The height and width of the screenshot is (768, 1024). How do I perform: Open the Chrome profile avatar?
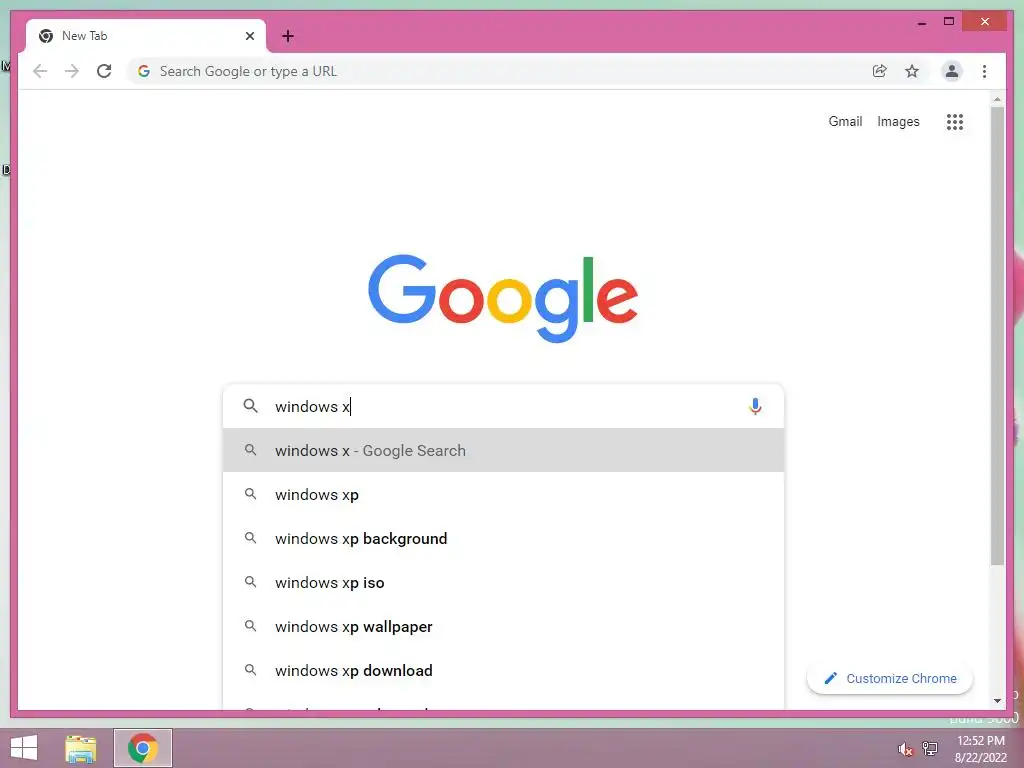952,71
